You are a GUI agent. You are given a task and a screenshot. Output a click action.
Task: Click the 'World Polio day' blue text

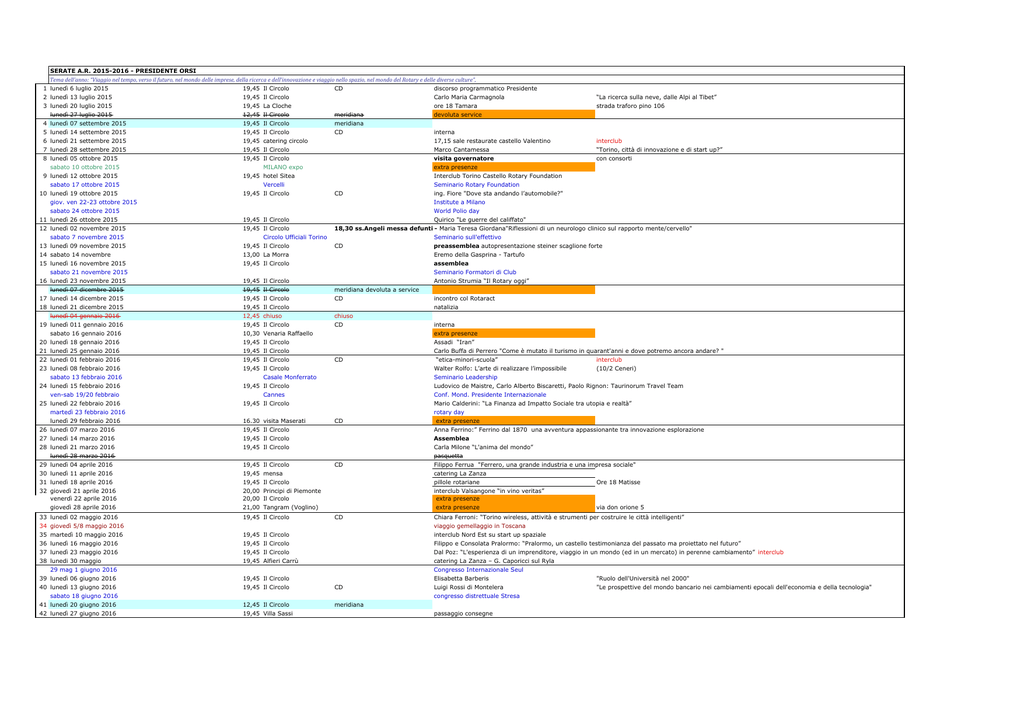[x=456, y=211]
